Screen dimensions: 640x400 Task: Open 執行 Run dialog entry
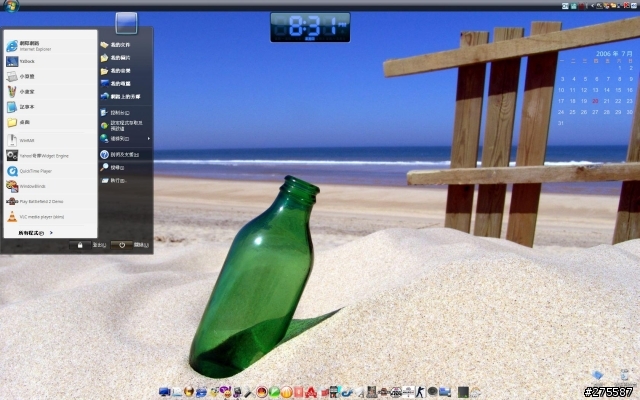pyautogui.click(x=125, y=180)
